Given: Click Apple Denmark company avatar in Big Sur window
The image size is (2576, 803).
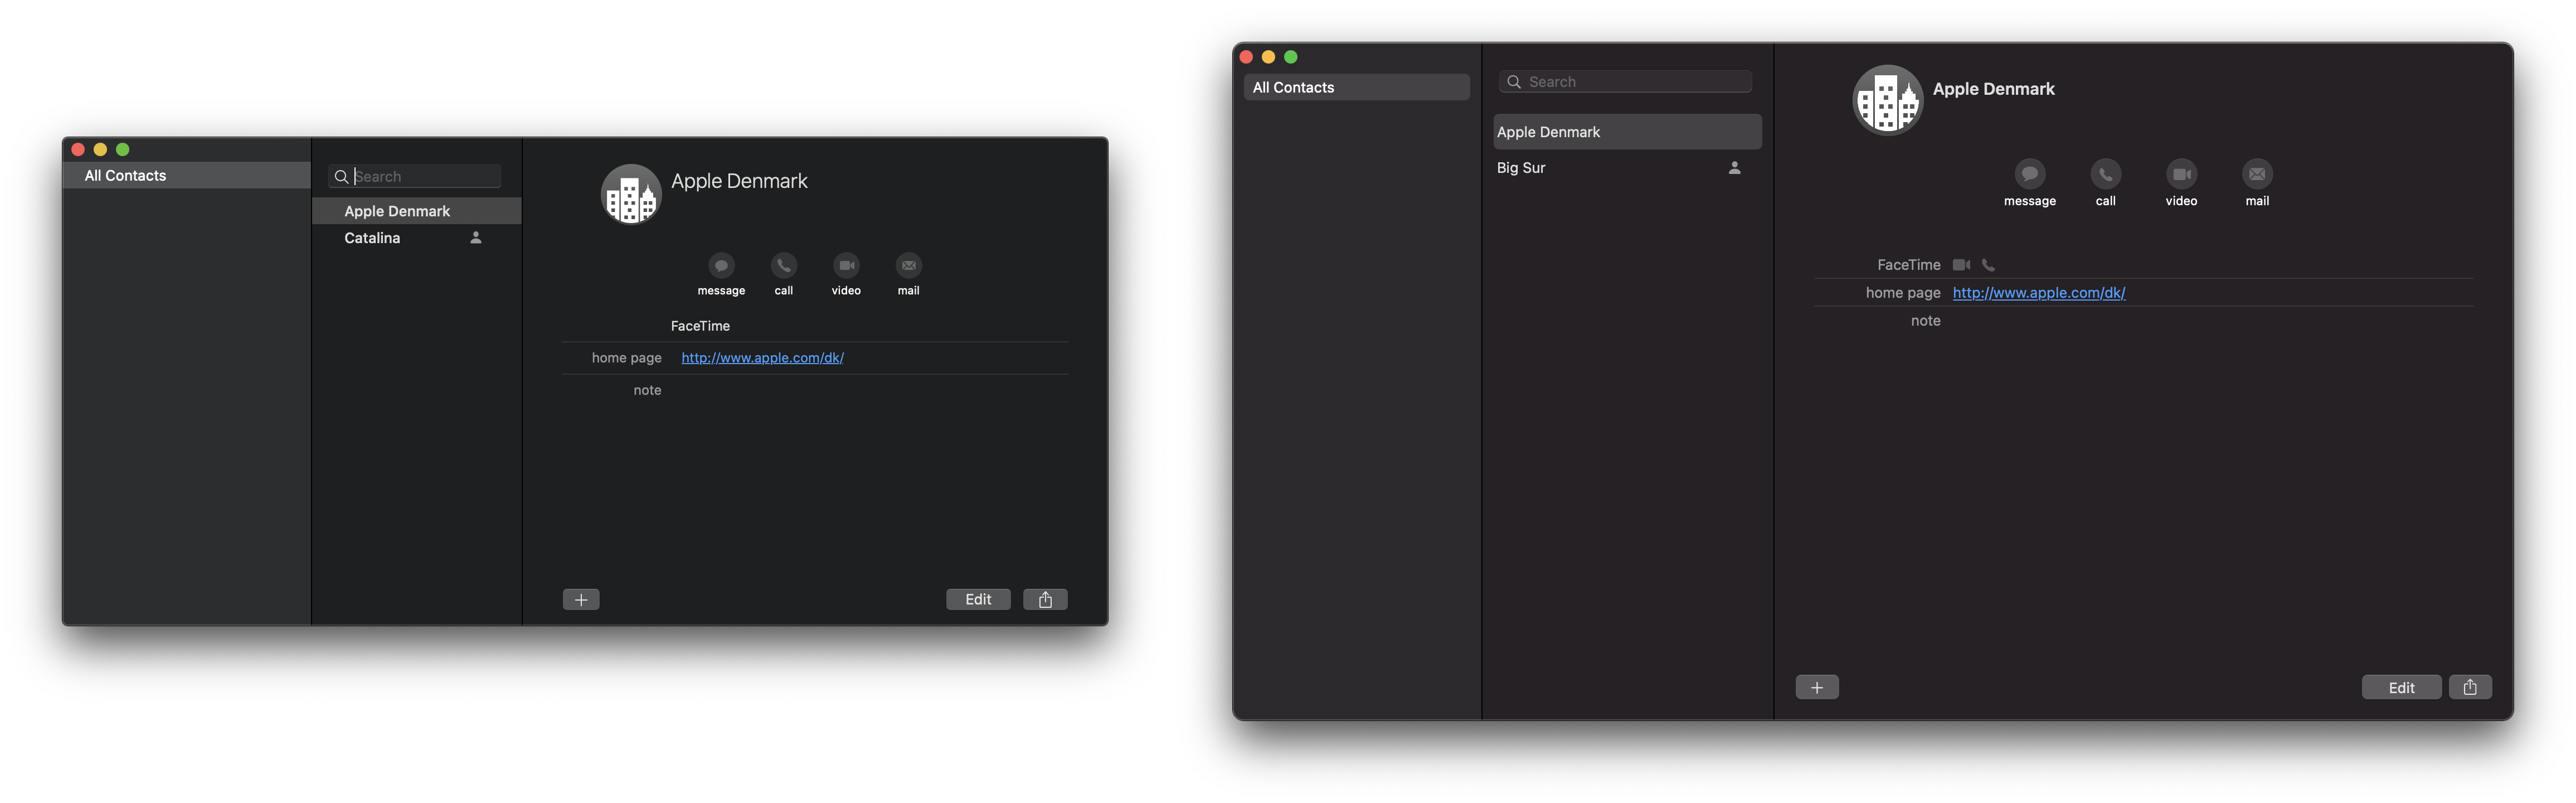Looking at the screenshot, I should (x=1887, y=100).
